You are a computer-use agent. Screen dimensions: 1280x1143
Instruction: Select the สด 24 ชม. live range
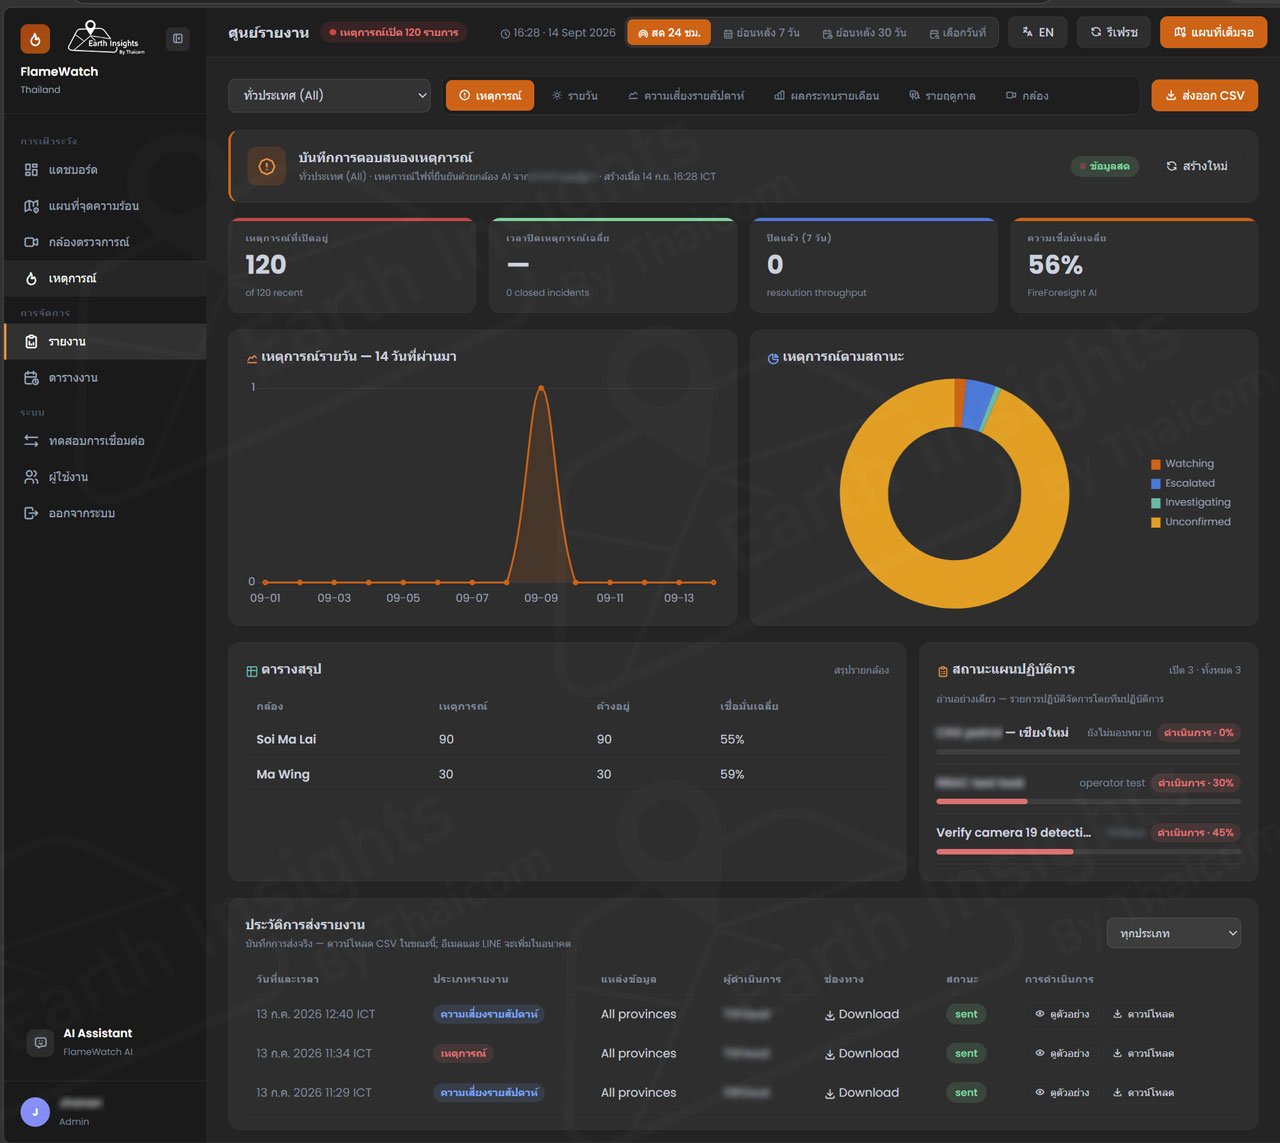tap(669, 33)
